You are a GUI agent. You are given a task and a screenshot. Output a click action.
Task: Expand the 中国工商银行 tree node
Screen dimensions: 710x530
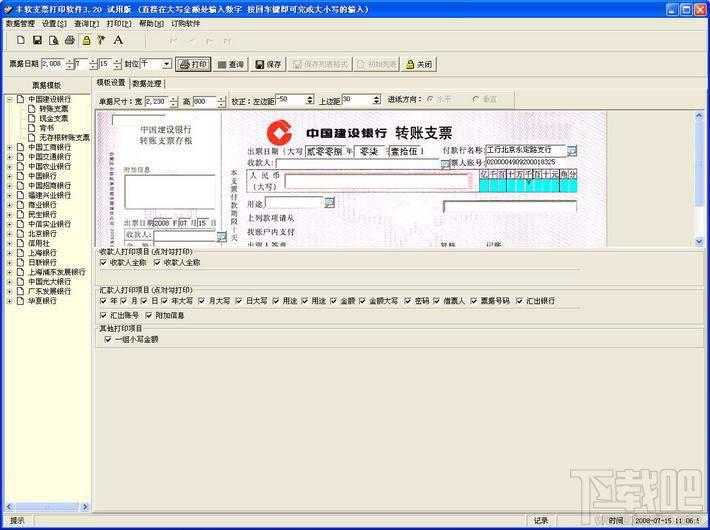[10, 147]
